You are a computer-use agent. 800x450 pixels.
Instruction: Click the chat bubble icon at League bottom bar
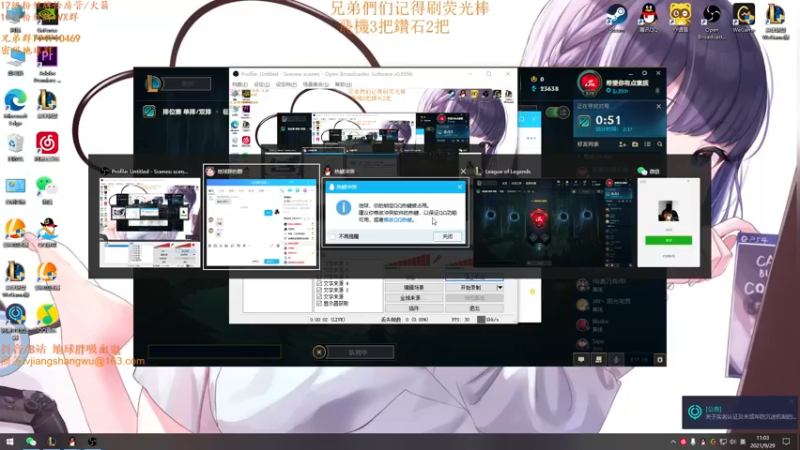(x=581, y=360)
